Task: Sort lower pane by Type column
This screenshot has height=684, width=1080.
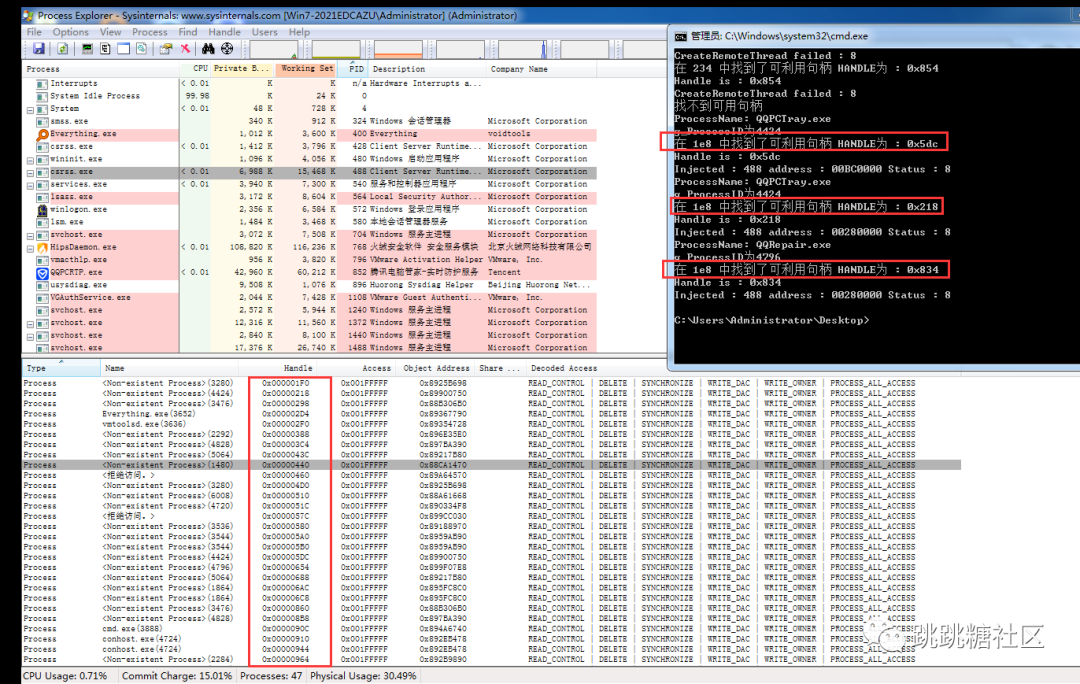Action: click(x=61, y=369)
